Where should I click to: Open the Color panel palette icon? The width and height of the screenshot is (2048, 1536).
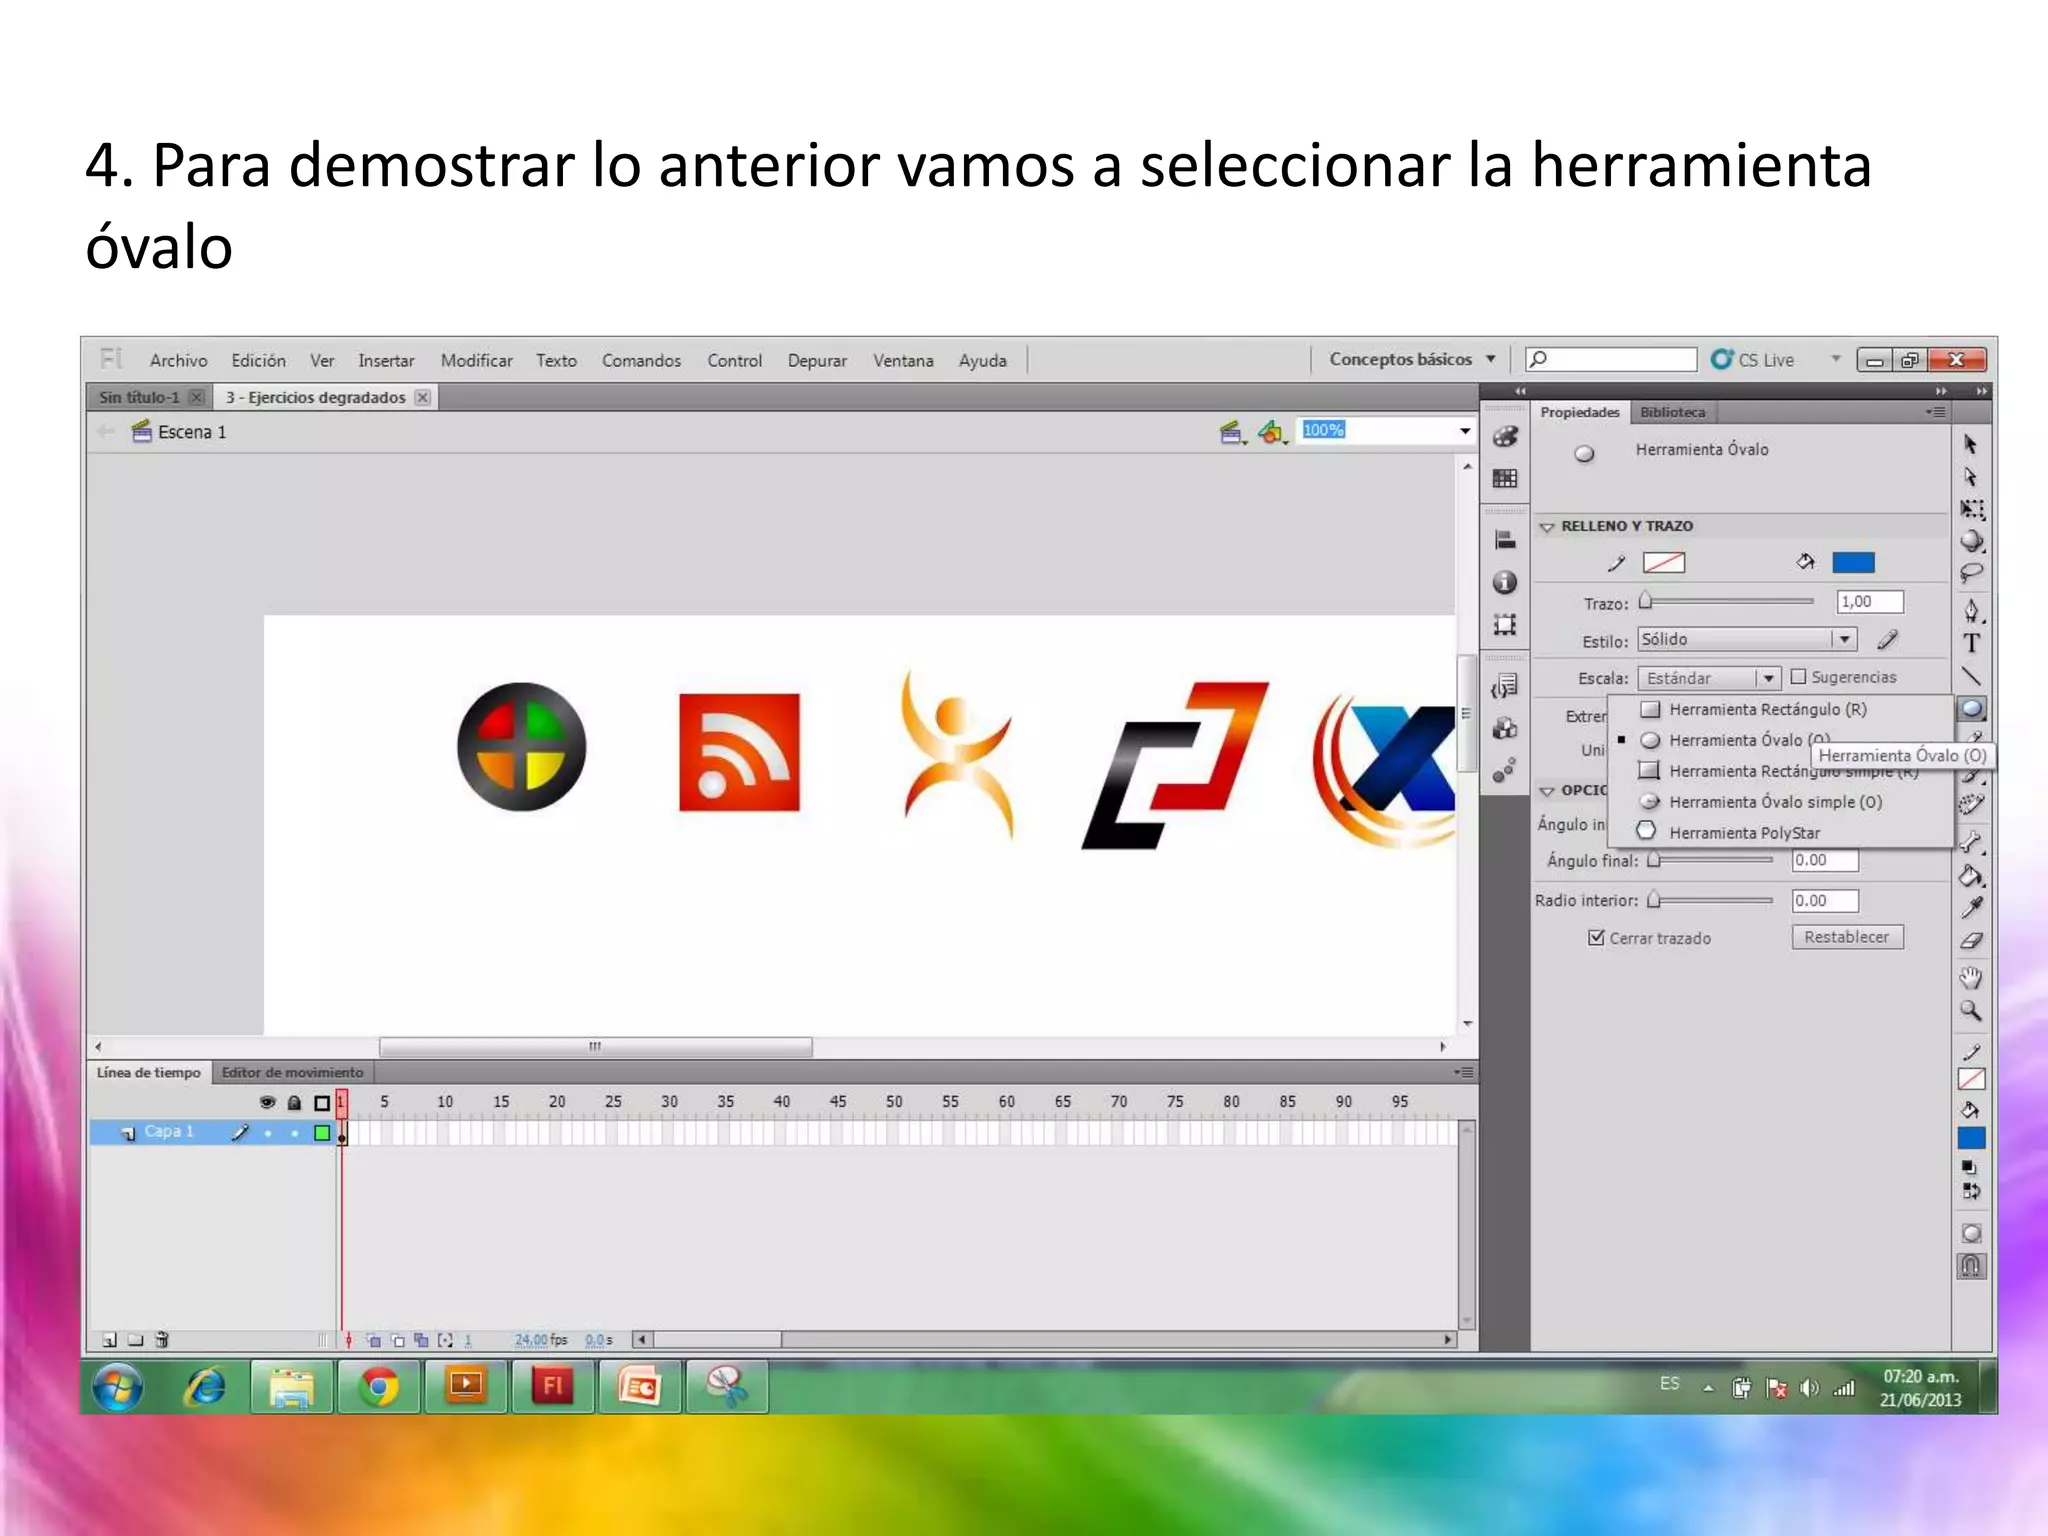1505,437
